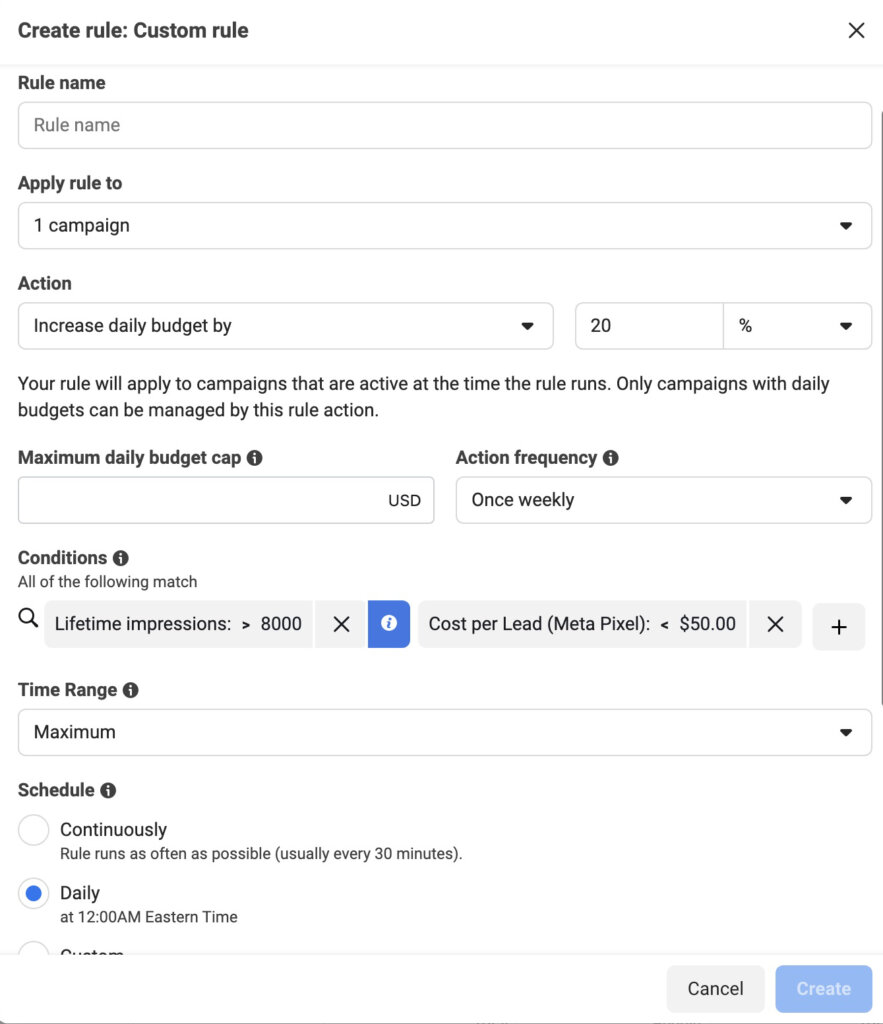Image resolution: width=883 pixels, height=1024 pixels.
Task: Select the Continuously schedule option
Action: click(33, 829)
